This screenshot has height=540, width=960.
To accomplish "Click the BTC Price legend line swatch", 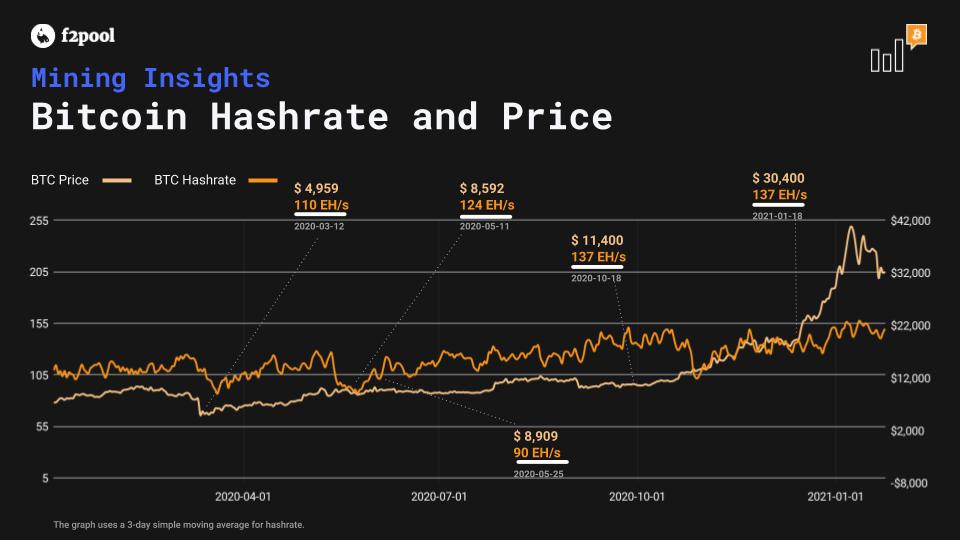I will click(x=117, y=180).
